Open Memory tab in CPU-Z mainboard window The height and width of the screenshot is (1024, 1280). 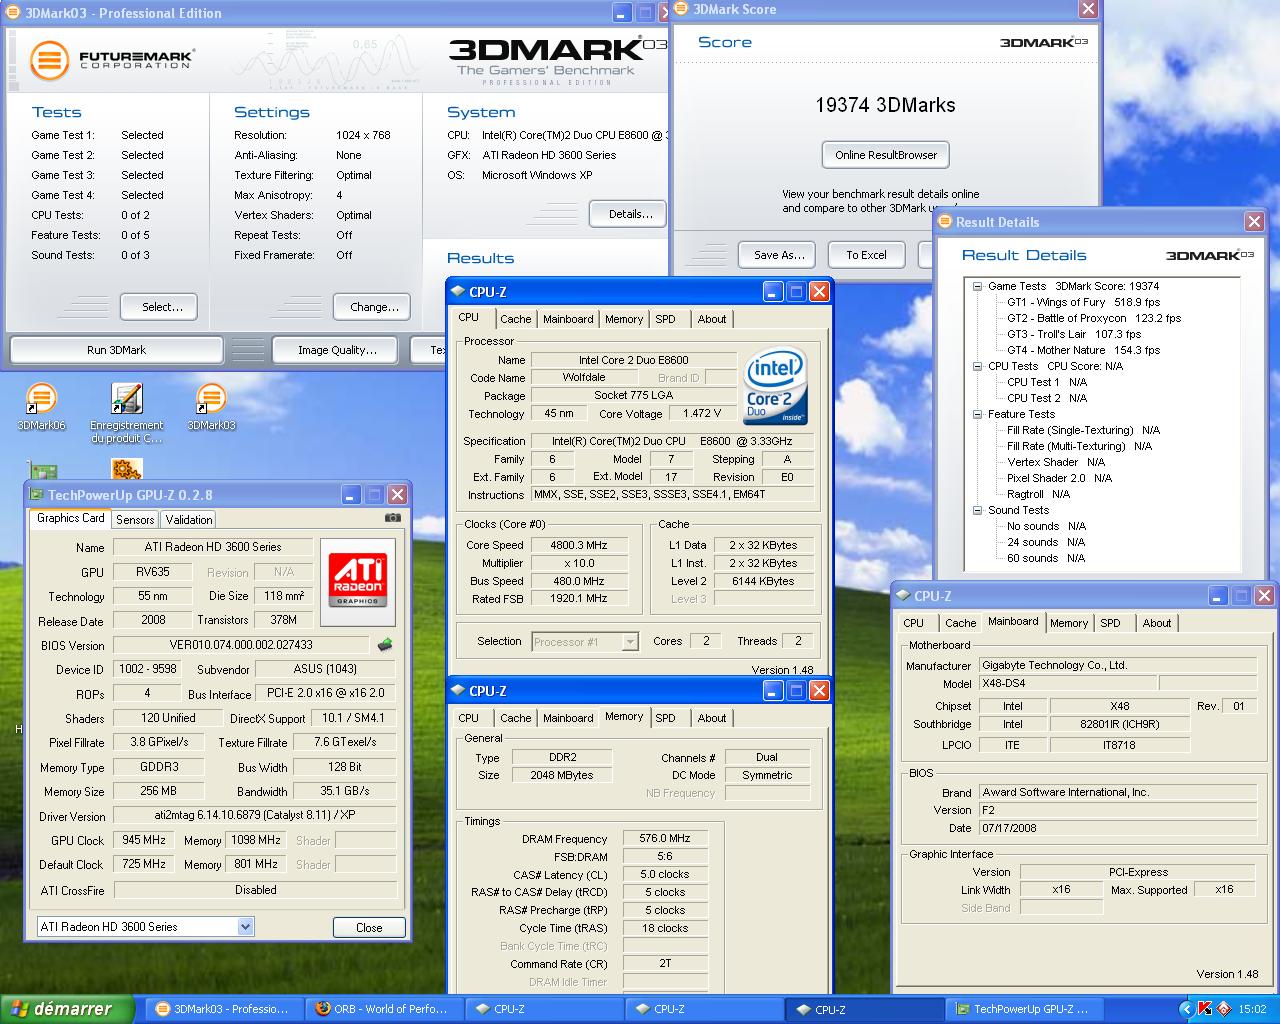click(1069, 623)
